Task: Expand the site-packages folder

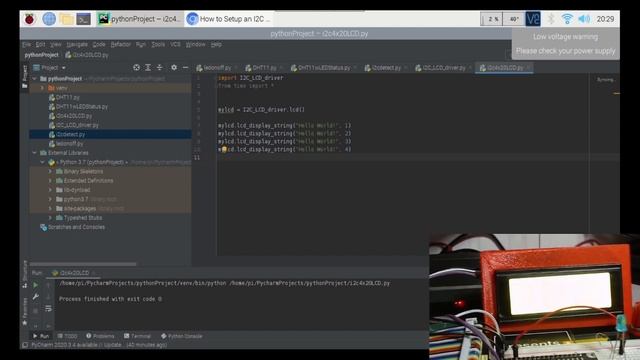Action: (51, 209)
